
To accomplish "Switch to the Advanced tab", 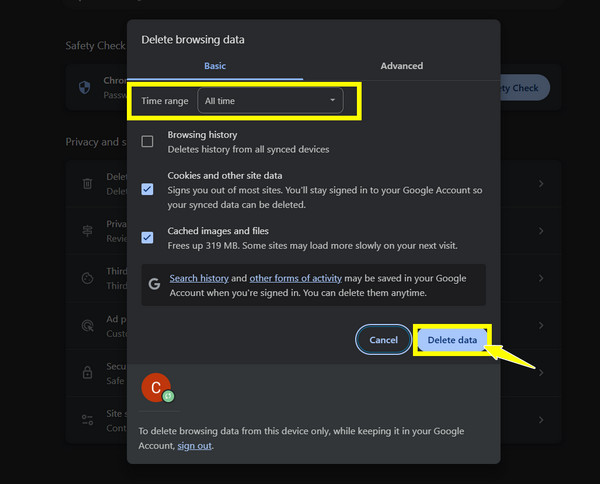I will tap(401, 66).
